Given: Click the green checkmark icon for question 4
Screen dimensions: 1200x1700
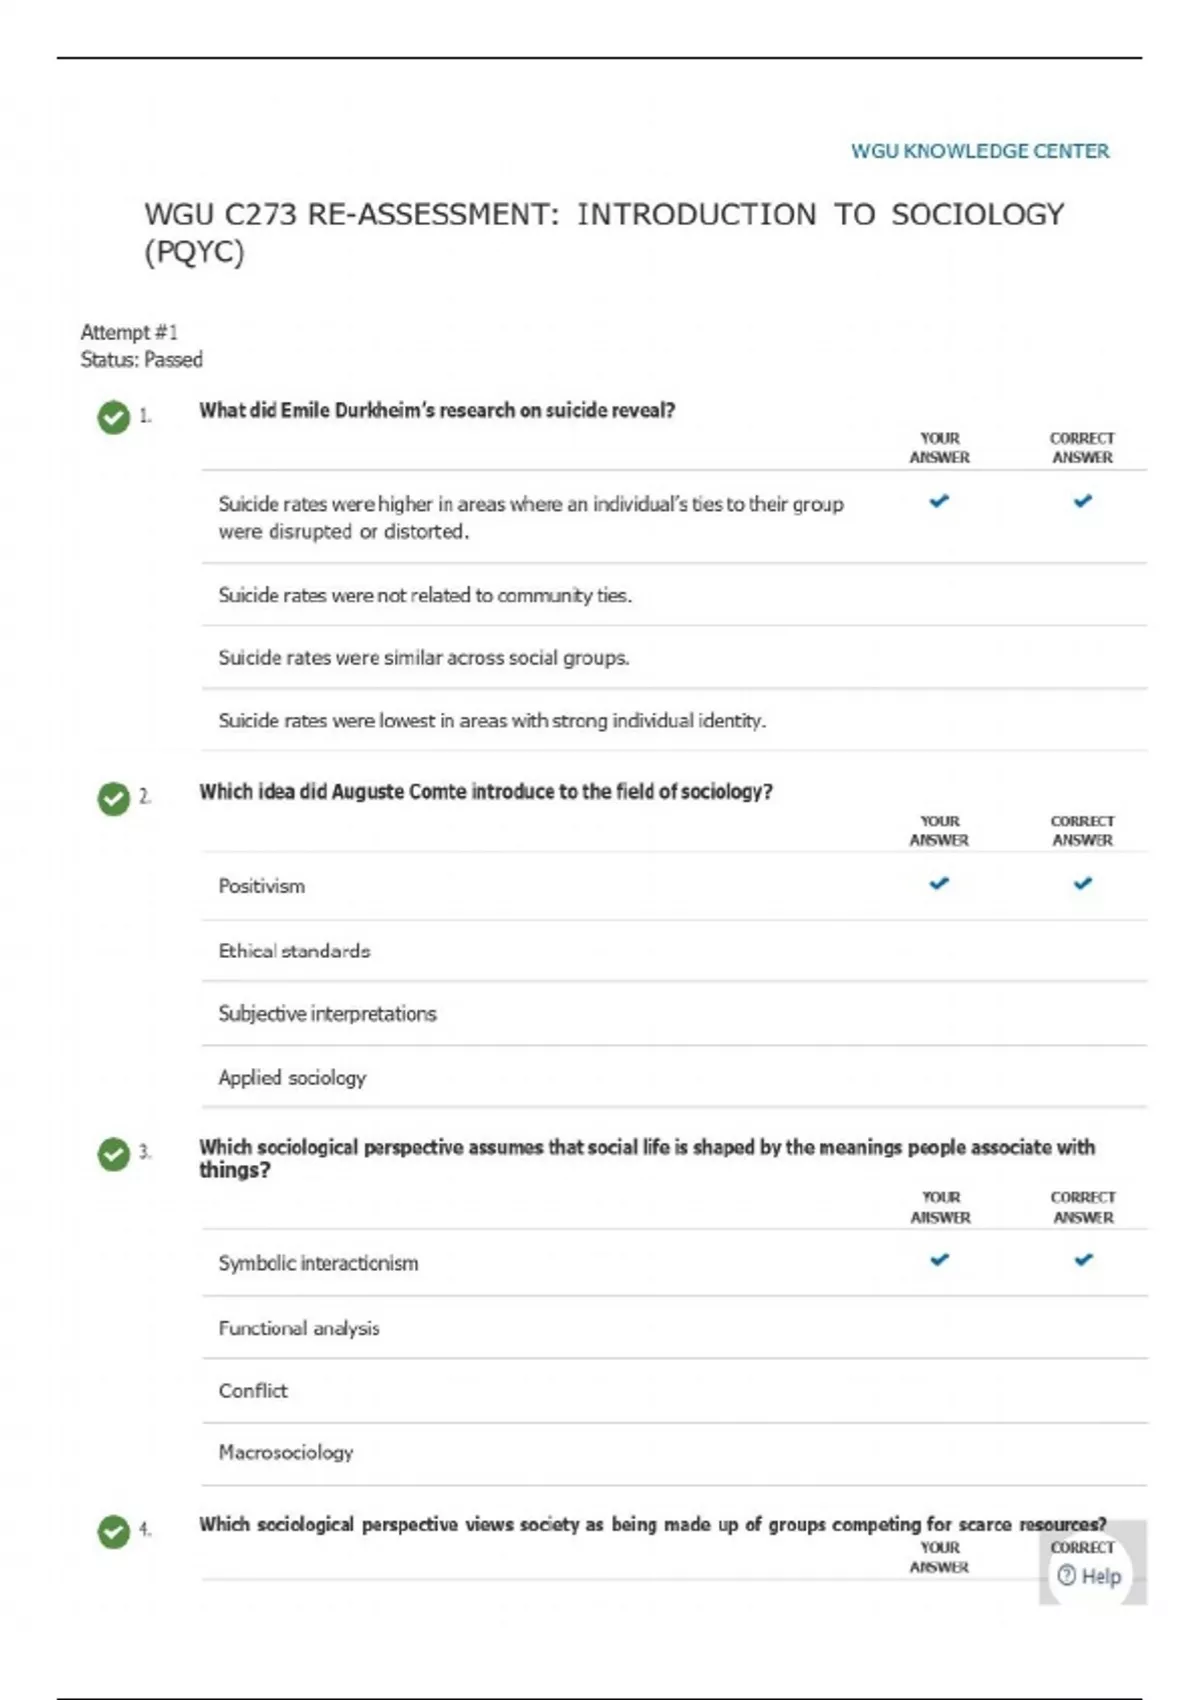Looking at the screenshot, I should [114, 1531].
